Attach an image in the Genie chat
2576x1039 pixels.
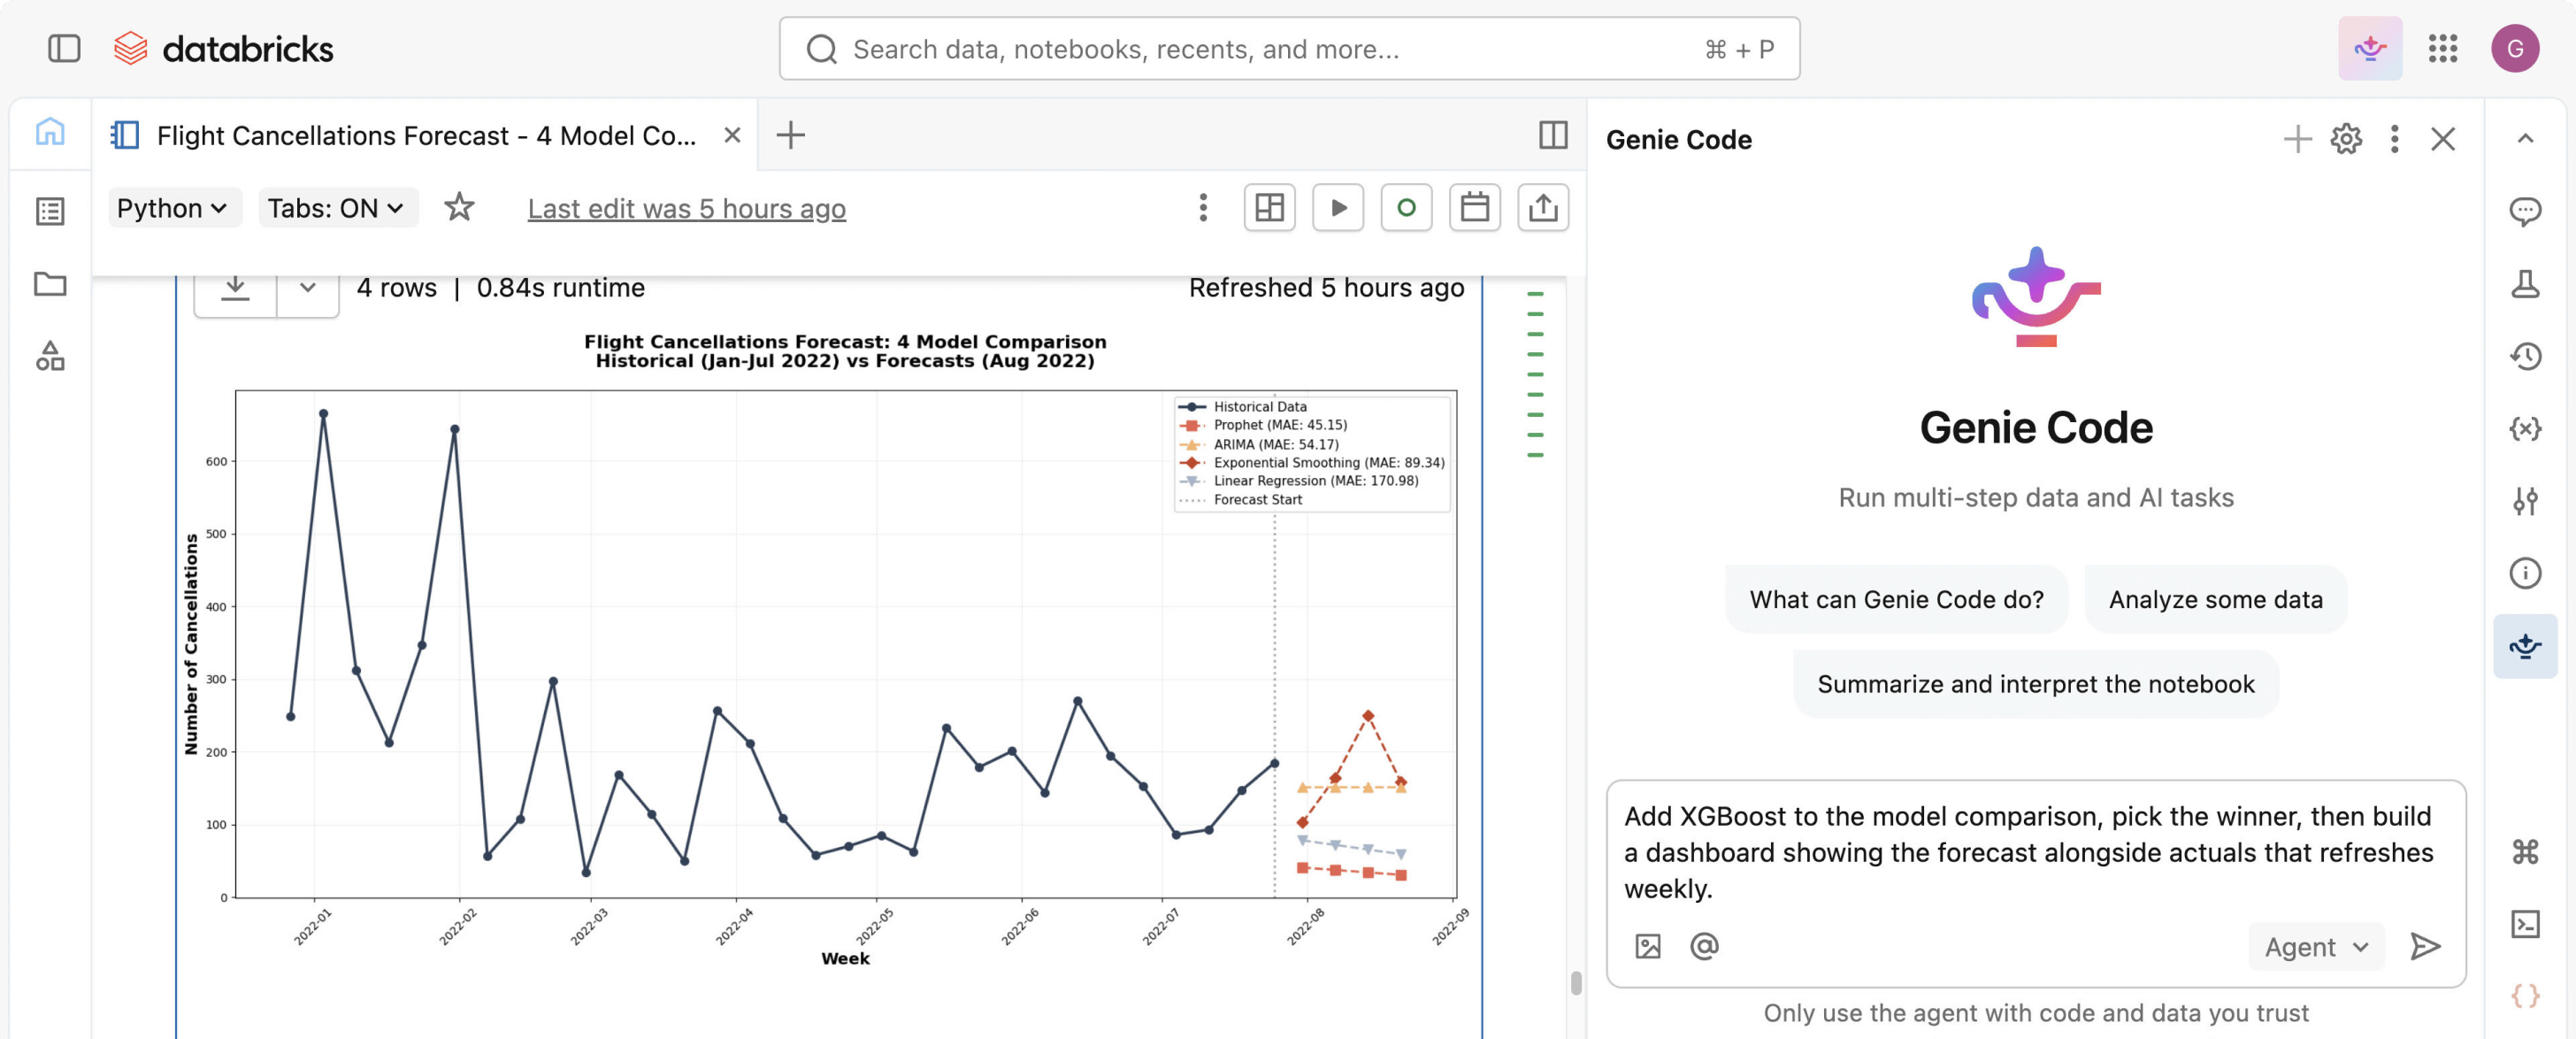pos(1647,946)
